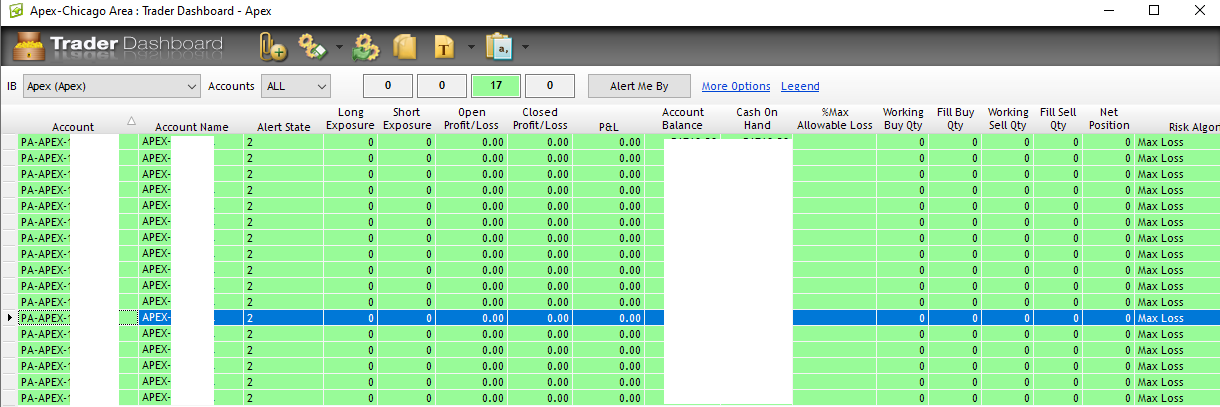Click the Long Exposure column header
The height and width of the screenshot is (407, 1220).
coord(350,119)
